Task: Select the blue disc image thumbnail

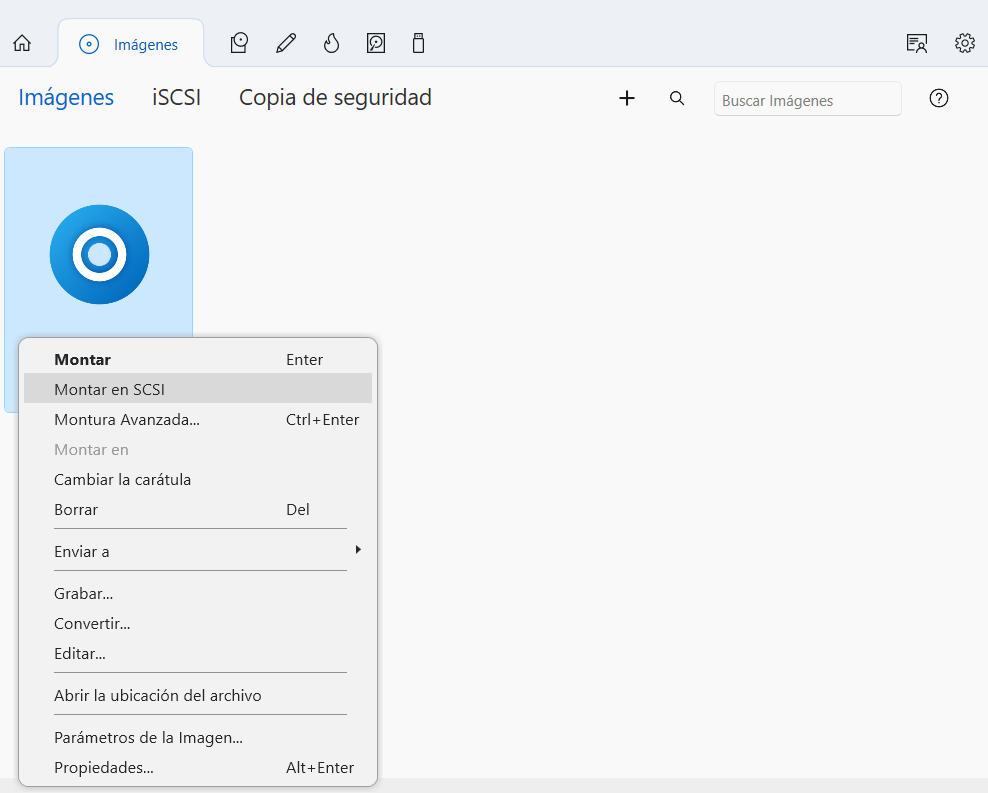Action: point(100,254)
